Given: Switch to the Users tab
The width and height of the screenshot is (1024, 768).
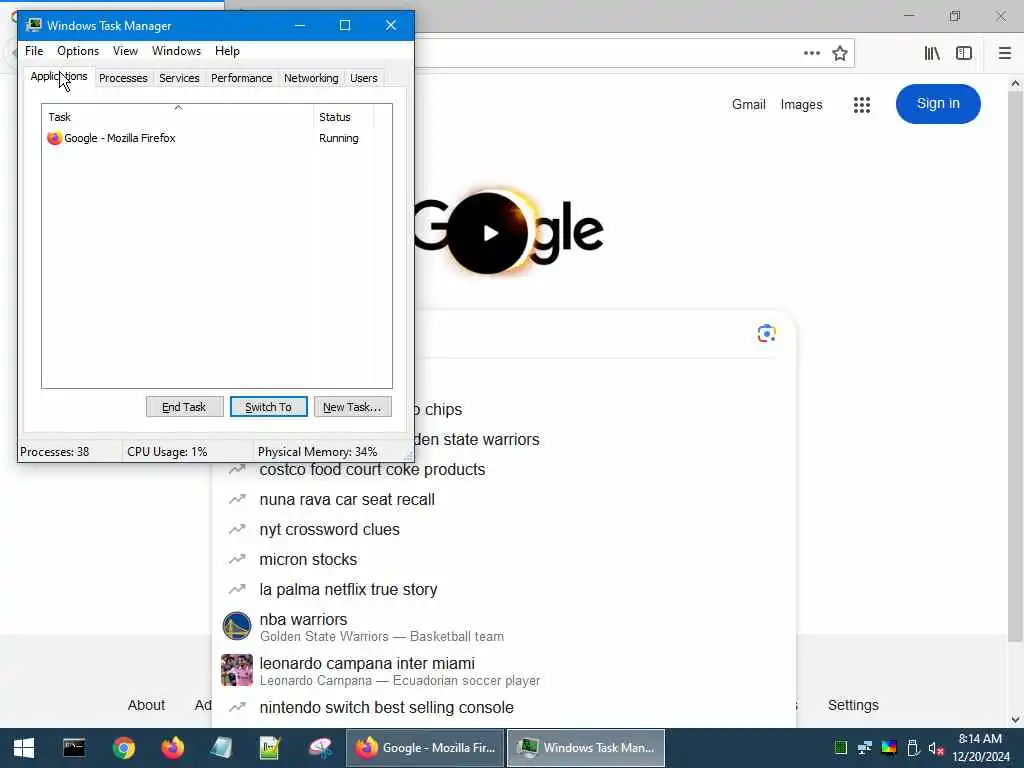Looking at the screenshot, I should [x=363, y=78].
